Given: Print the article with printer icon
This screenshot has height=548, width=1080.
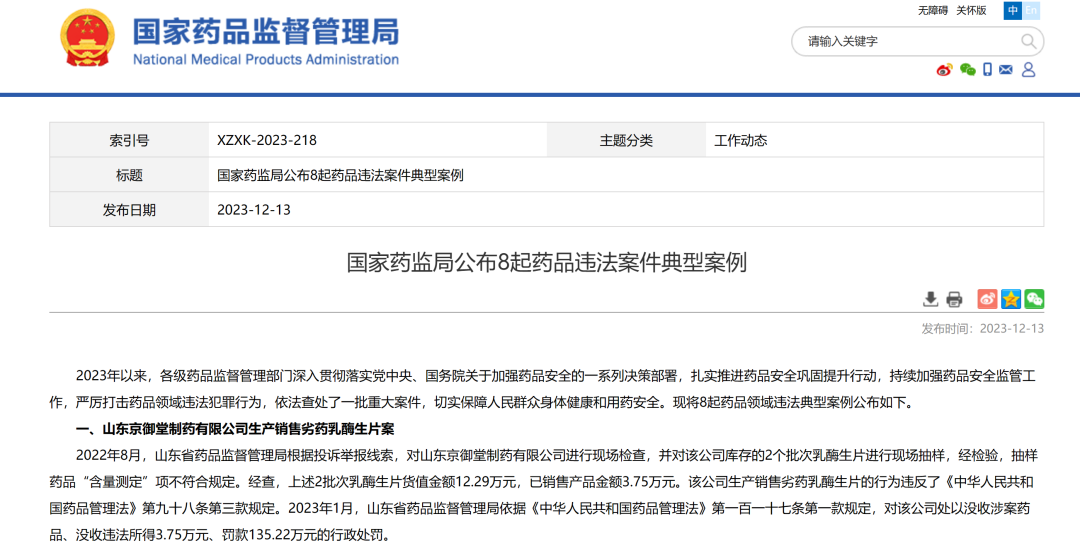Looking at the screenshot, I should pos(954,299).
